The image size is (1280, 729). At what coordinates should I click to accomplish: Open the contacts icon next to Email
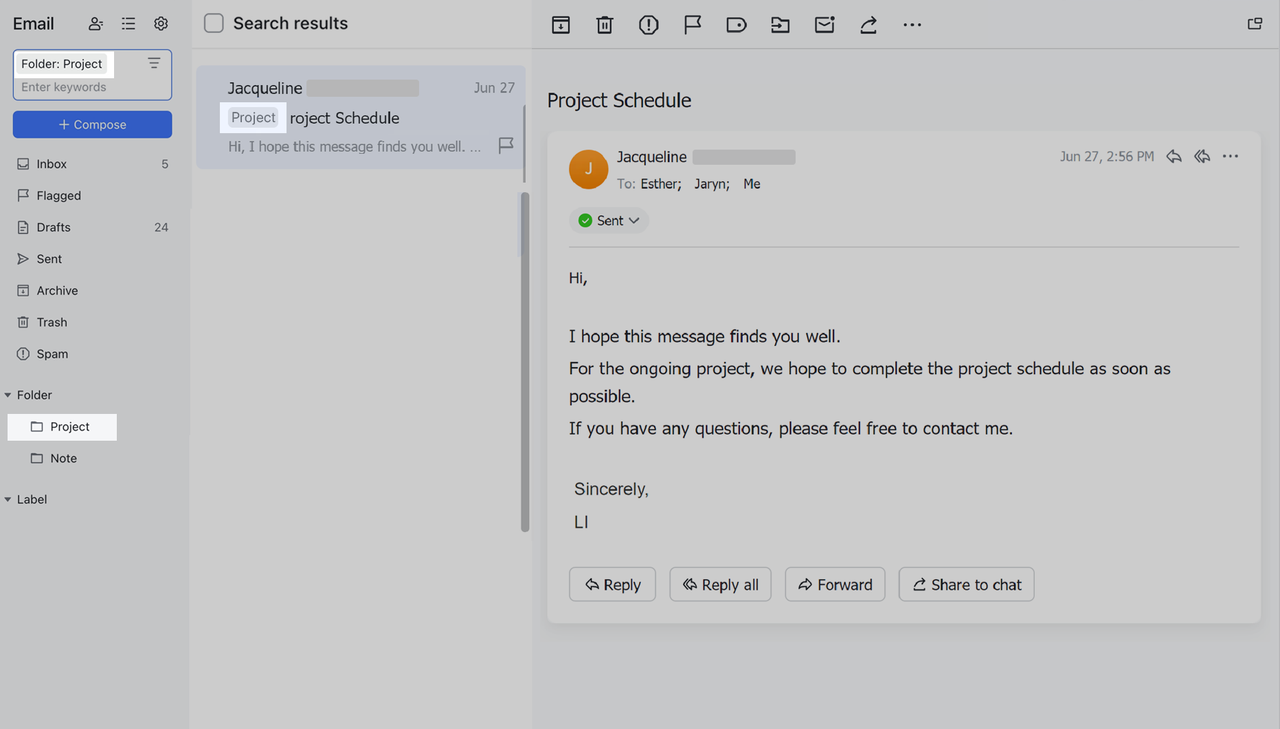(95, 23)
